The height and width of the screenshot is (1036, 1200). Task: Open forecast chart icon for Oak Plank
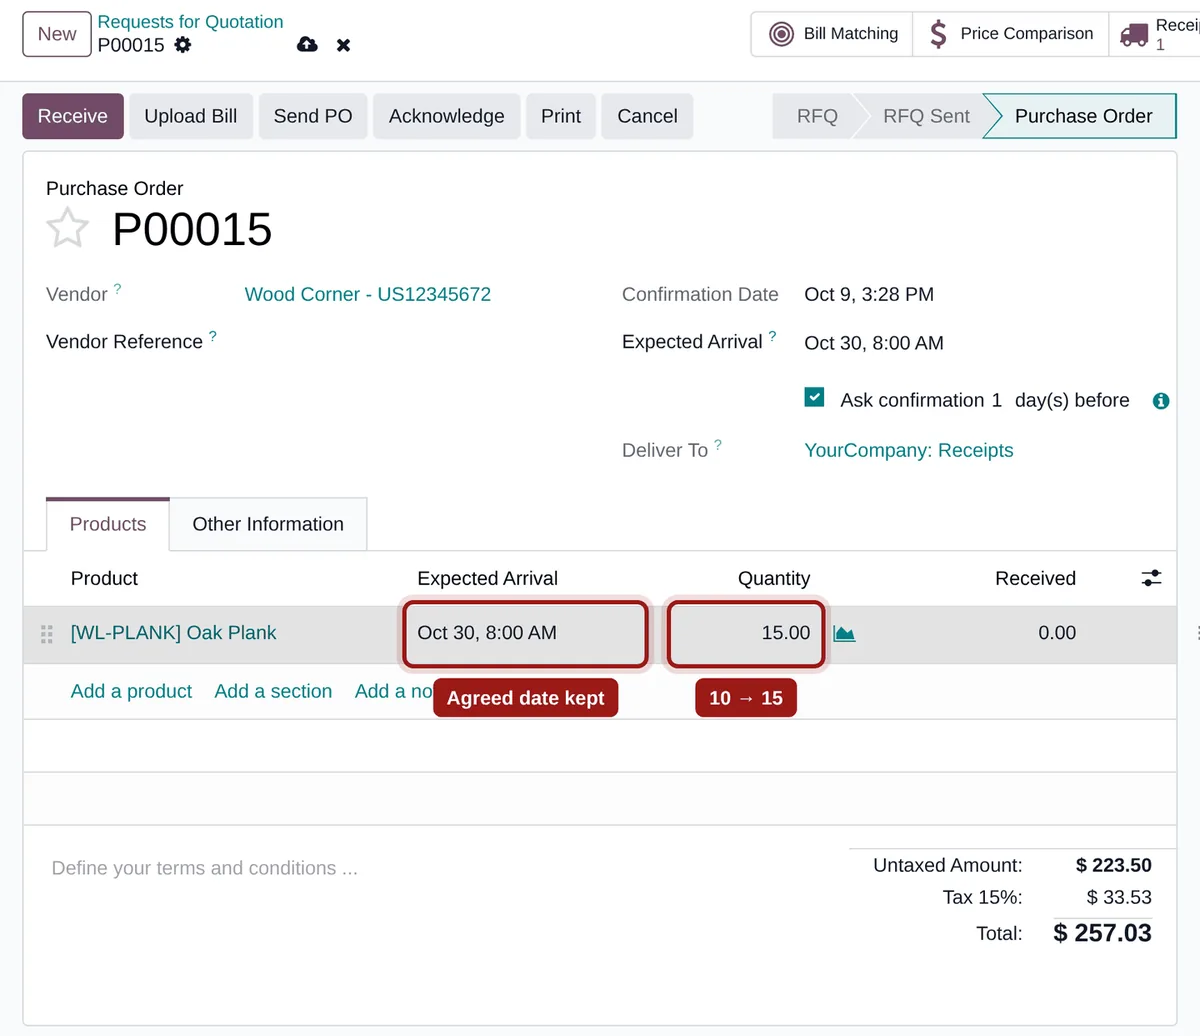844,633
